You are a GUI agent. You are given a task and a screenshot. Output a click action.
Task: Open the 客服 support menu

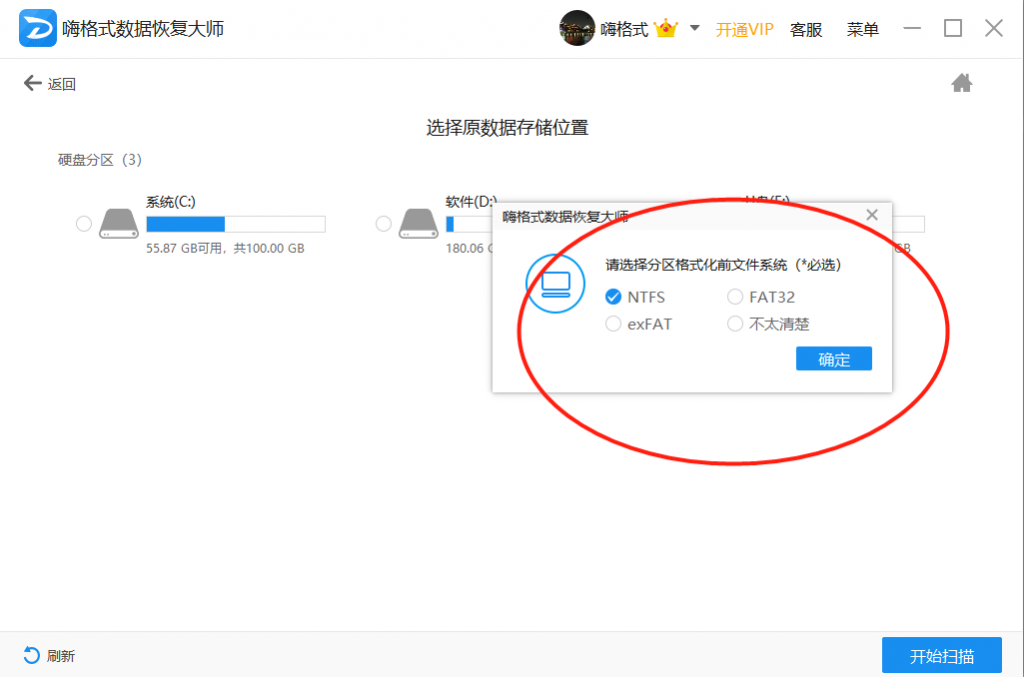point(806,29)
